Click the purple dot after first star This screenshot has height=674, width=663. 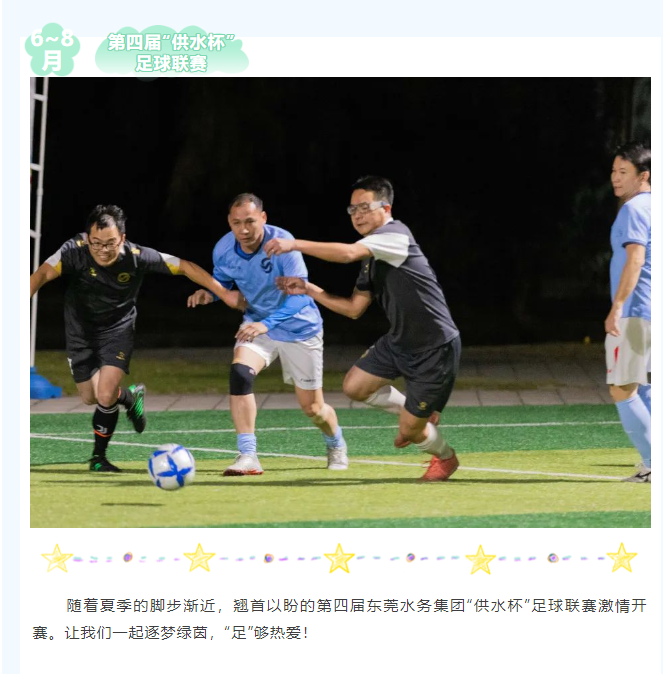128,558
